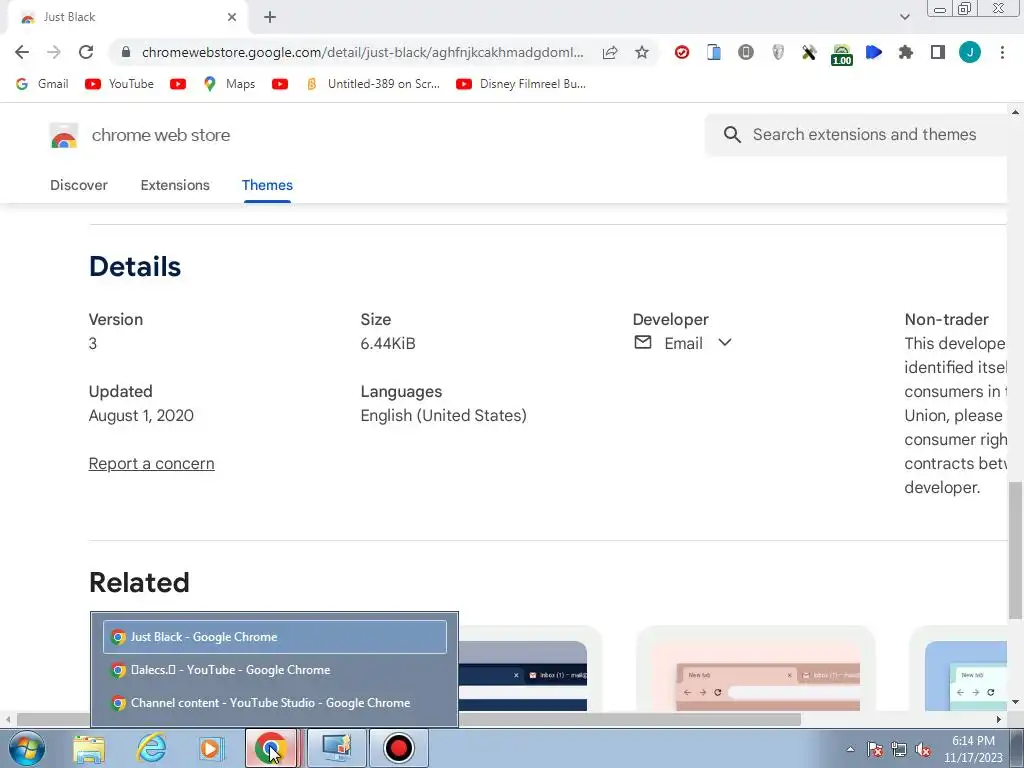1024x768 pixels.
Task: Go back to previous page
Action: click(22, 52)
